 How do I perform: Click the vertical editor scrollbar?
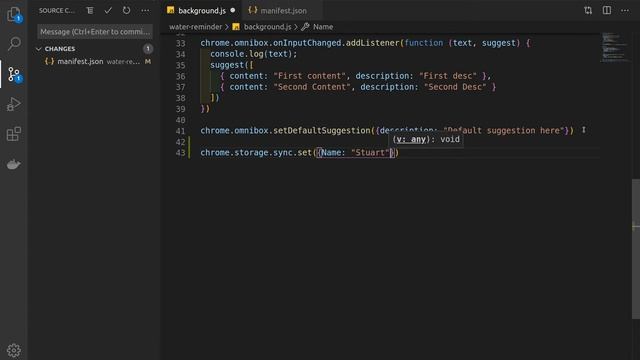(636, 249)
